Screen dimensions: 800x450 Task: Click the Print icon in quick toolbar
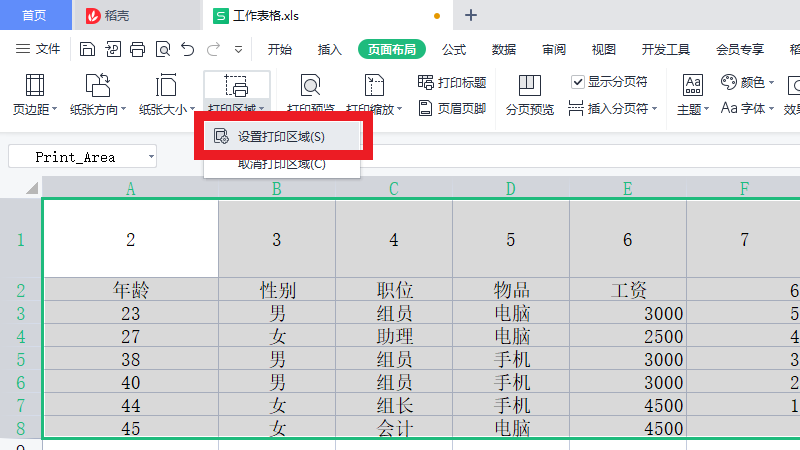138,49
